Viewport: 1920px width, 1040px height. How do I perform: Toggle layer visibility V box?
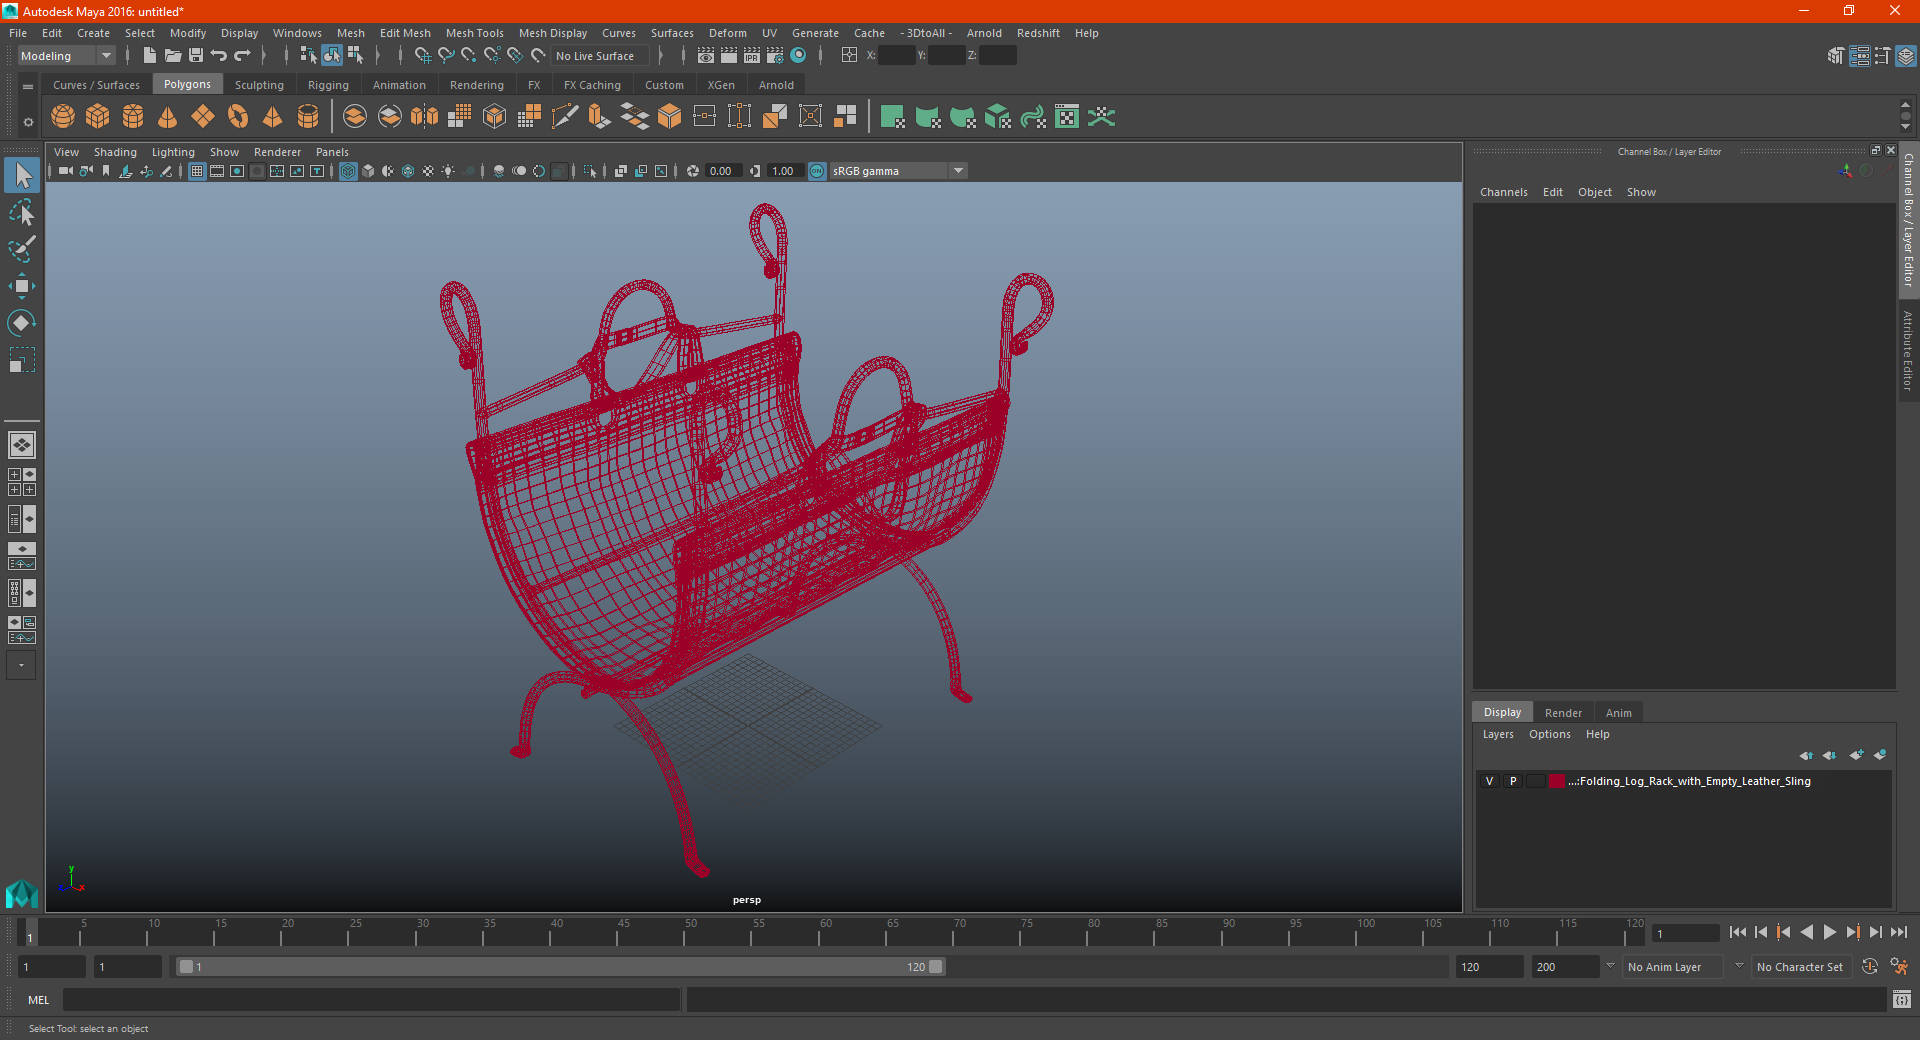click(x=1489, y=781)
